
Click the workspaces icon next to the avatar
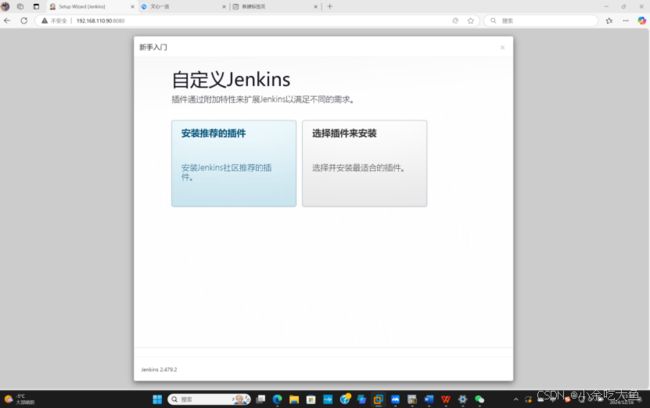coord(20,7)
